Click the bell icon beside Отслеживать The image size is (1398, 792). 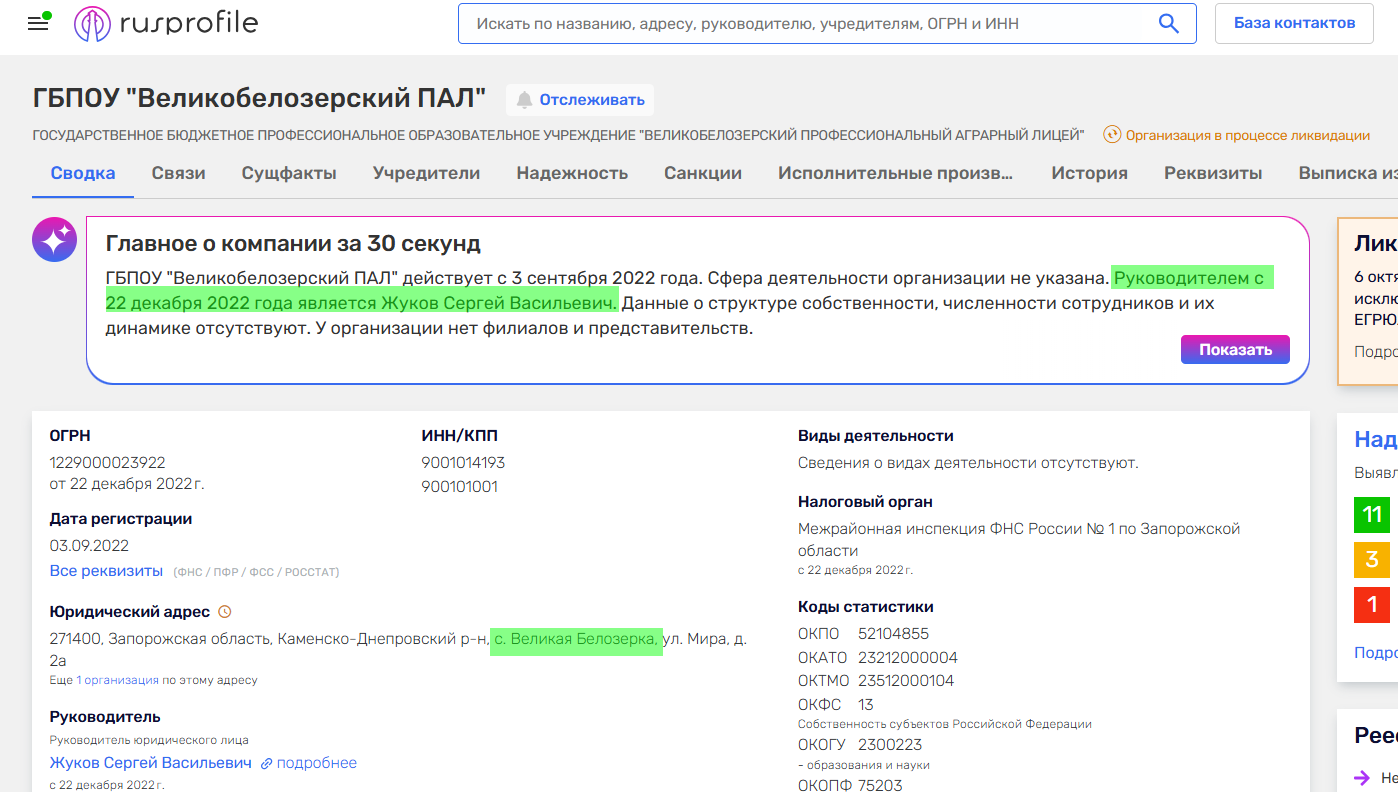tap(524, 100)
